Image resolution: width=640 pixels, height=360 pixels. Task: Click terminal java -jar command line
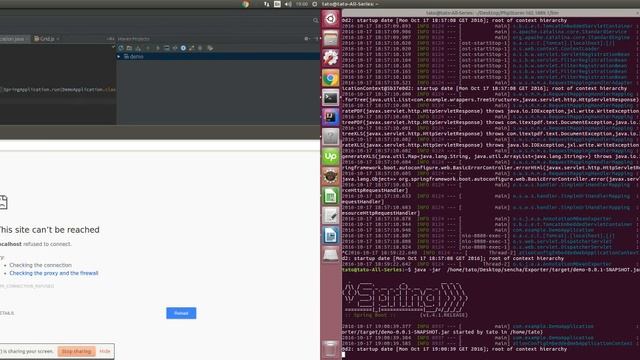pyautogui.click(x=491, y=270)
